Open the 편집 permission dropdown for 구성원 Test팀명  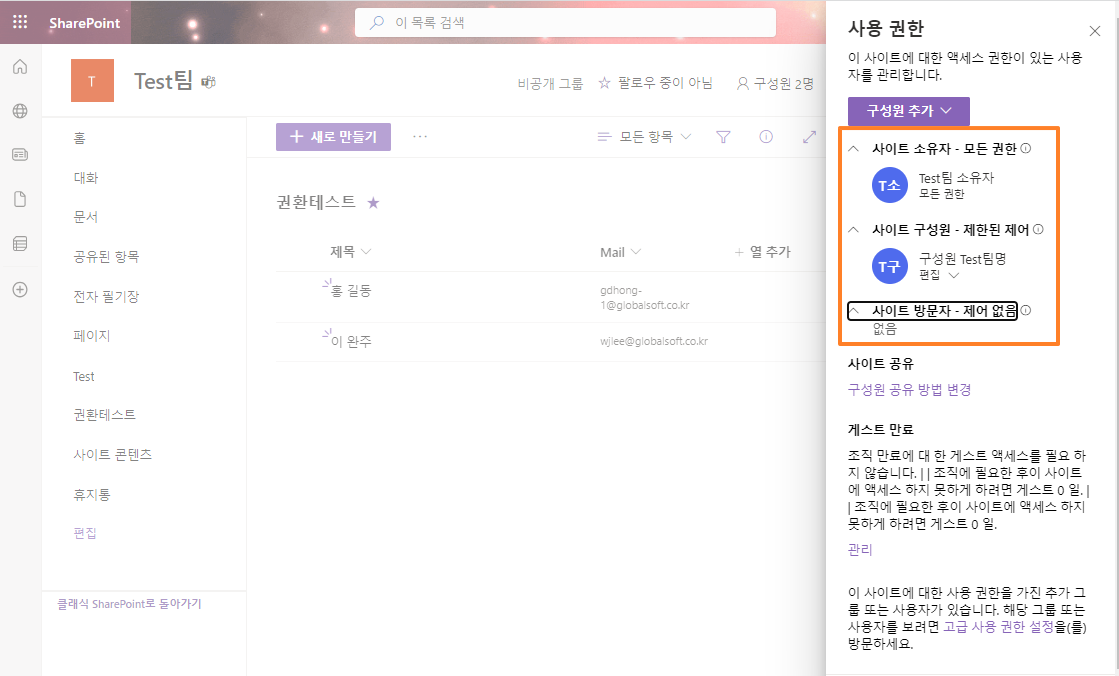(x=938, y=275)
